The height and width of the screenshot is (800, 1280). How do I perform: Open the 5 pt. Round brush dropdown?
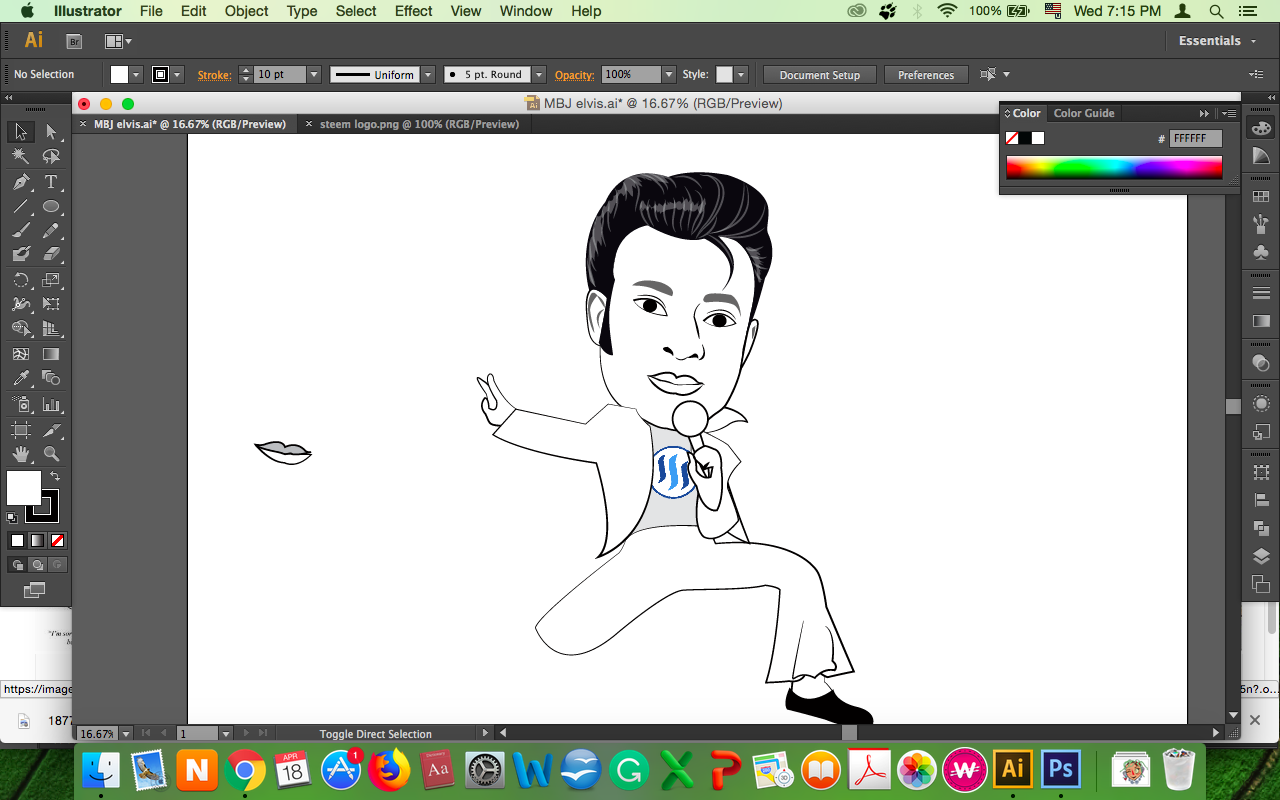539,75
